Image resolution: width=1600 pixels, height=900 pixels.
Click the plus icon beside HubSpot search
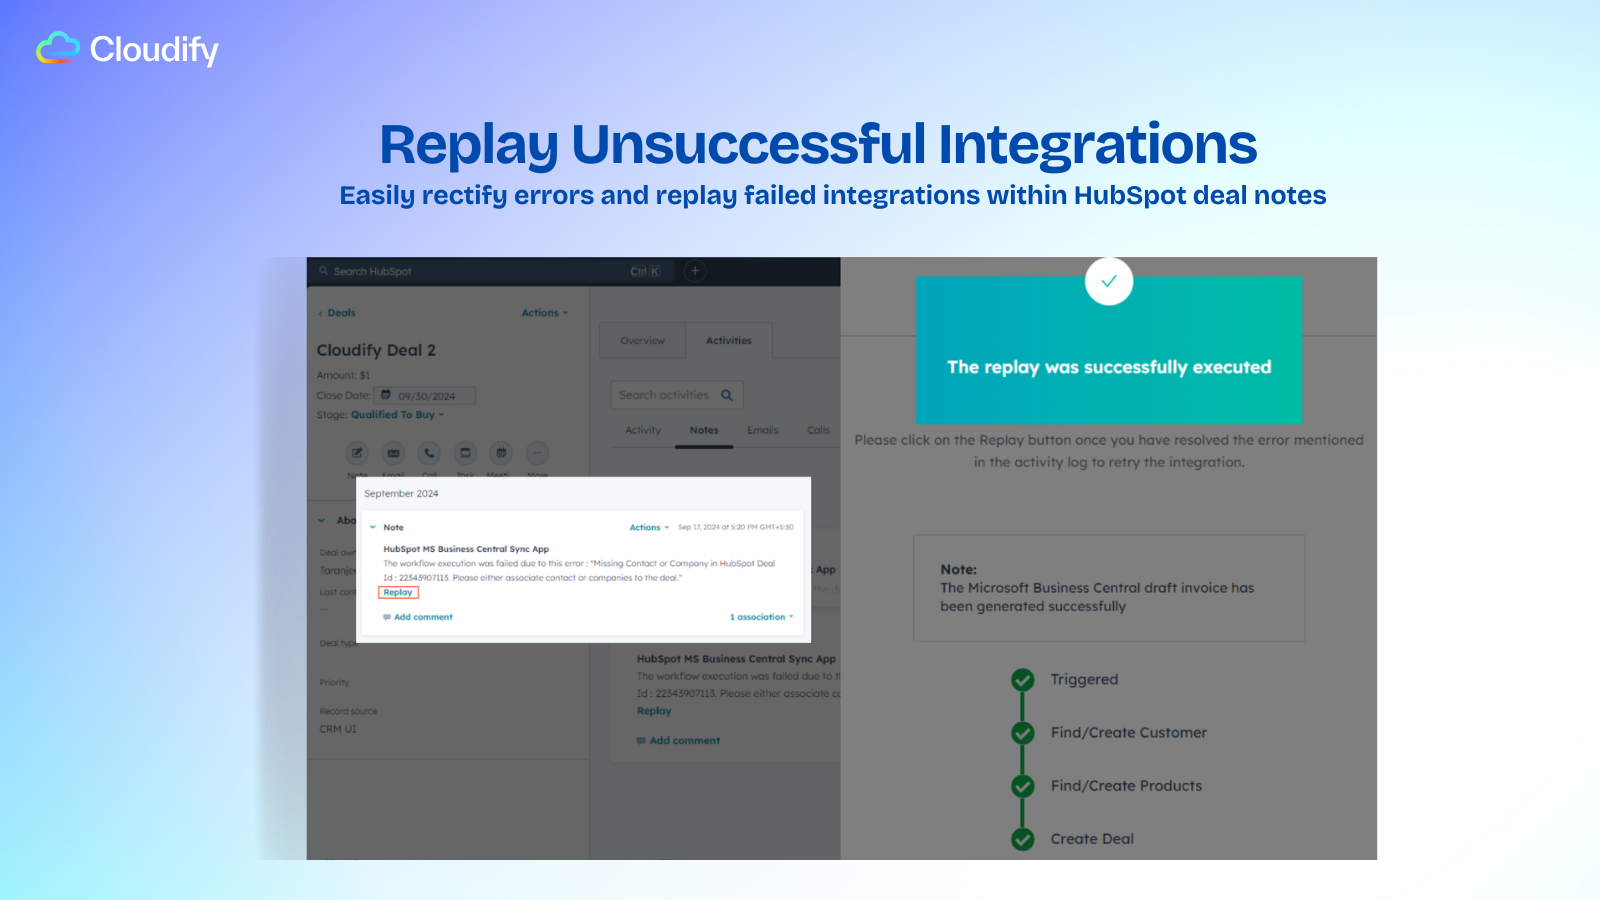coord(695,271)
